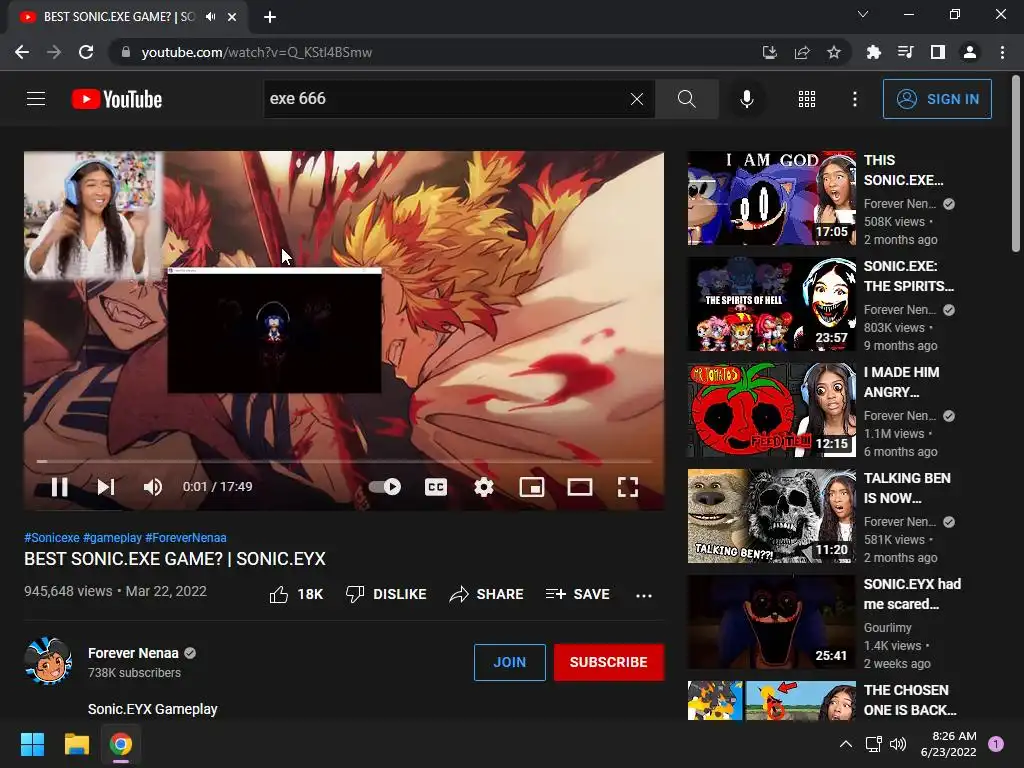Click the SIGN IN button
1024x768 pixels.
(937, 99)
